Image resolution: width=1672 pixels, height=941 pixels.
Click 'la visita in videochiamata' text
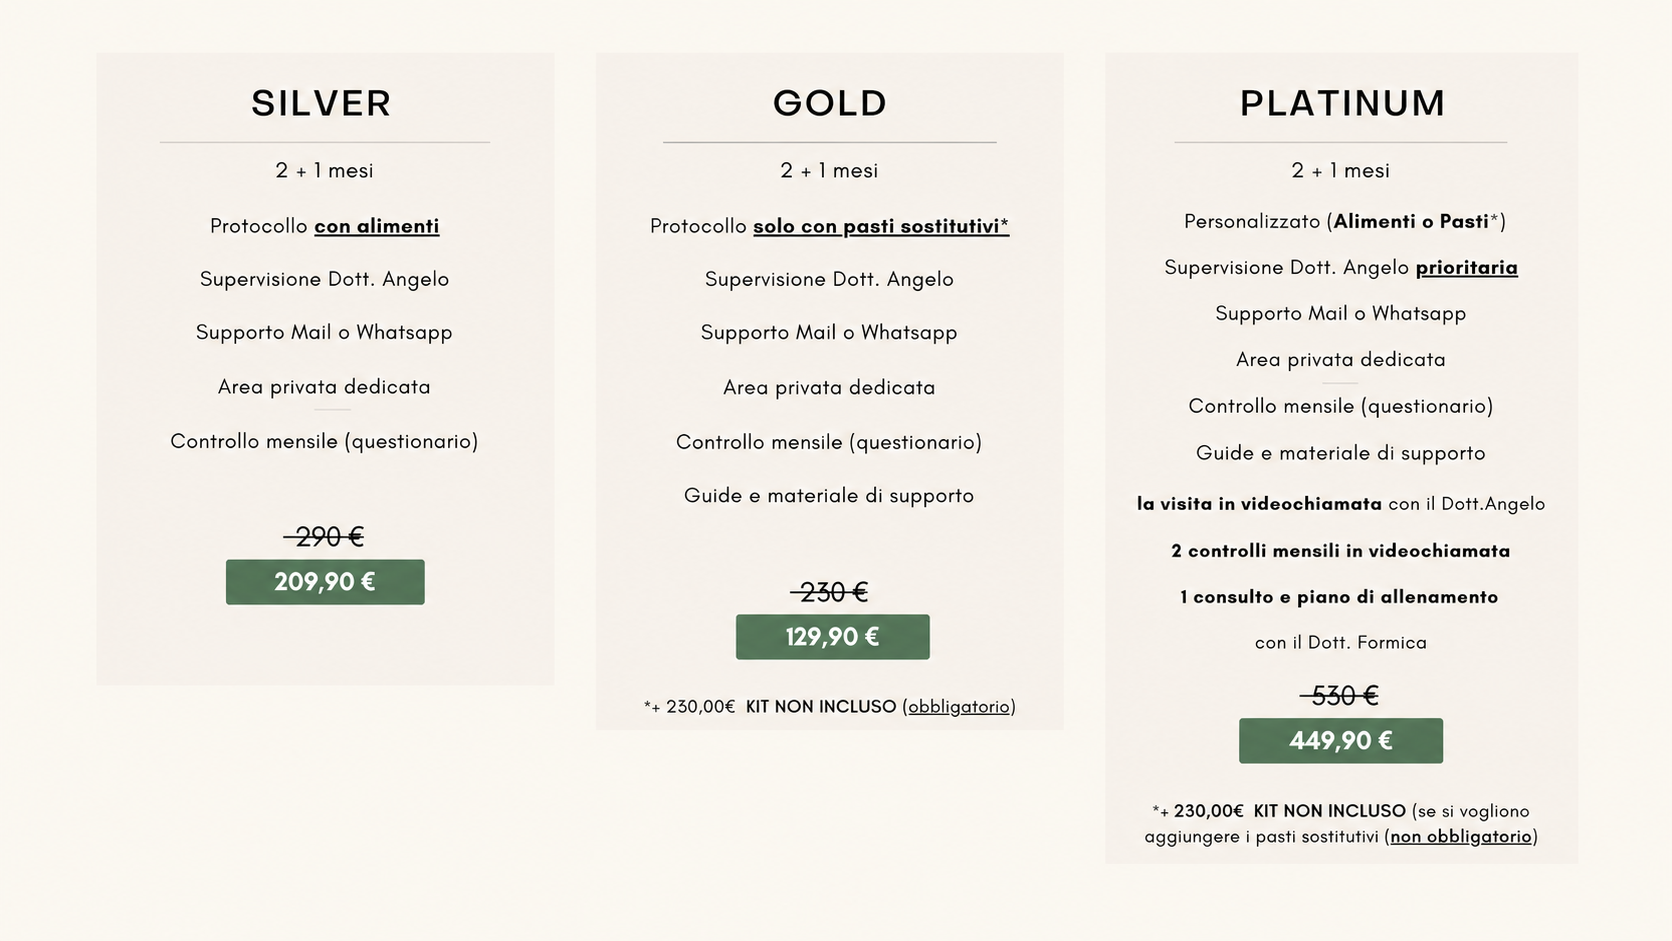[1259, 504]
